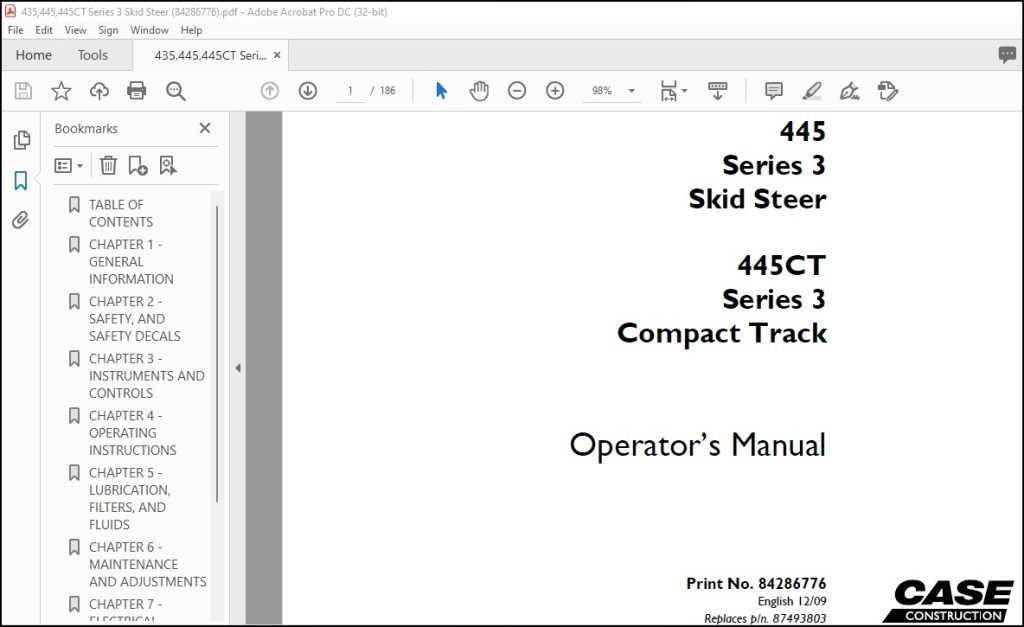
Task: Open the Sign document pen tool
Action: click(x=850, y=91)
